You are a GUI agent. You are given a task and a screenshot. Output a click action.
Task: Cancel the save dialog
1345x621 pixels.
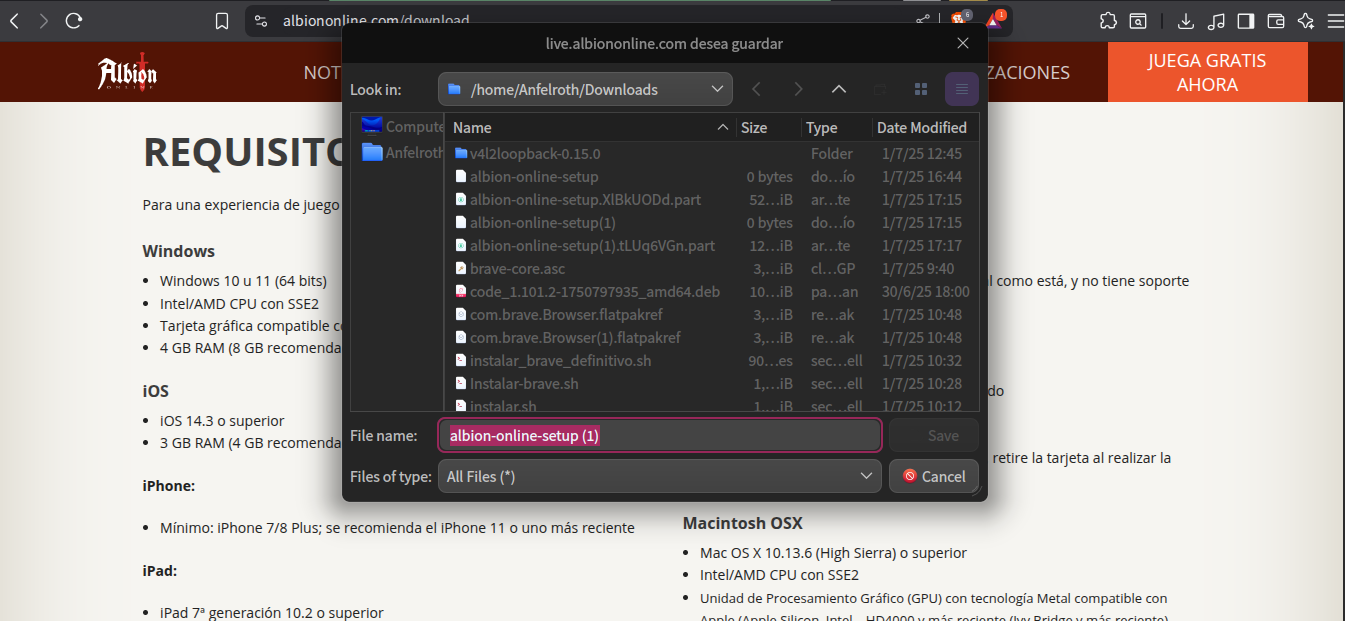933,476
